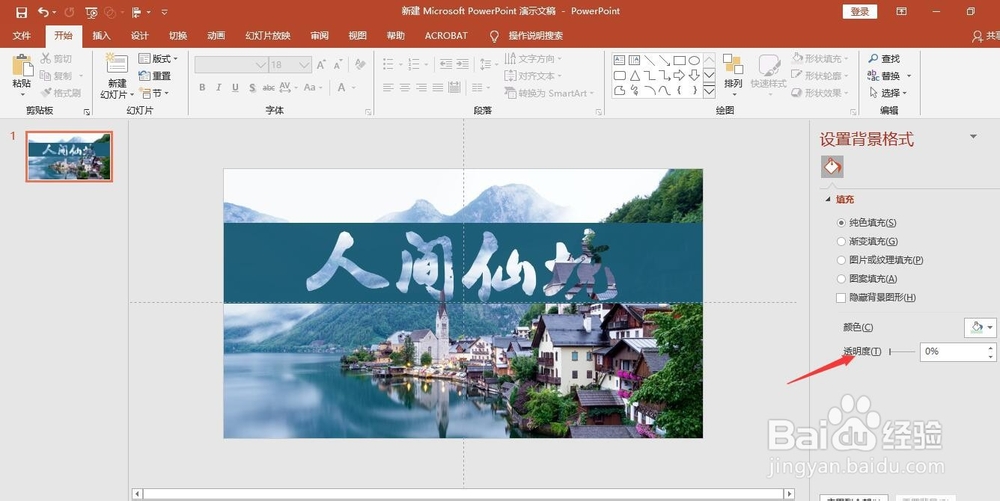Switch to 幻灯片放映 slideshow tab
This screenshot has height=501, width=1000.
tap(268, 36)
